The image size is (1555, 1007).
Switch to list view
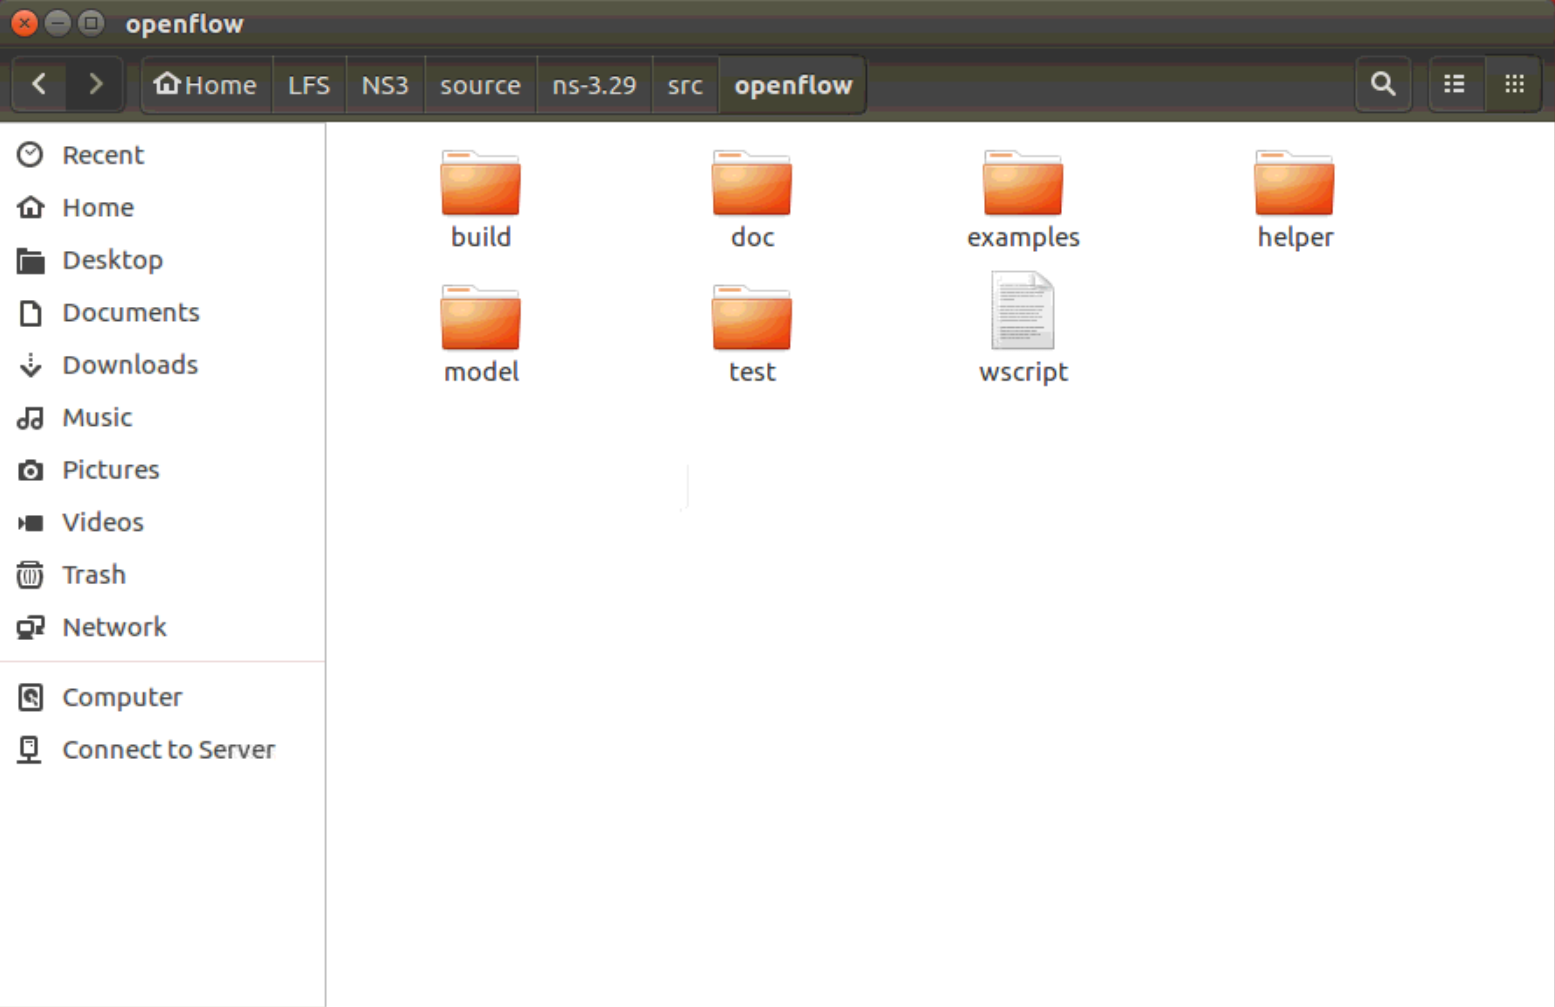click(x=1454, y=84)
